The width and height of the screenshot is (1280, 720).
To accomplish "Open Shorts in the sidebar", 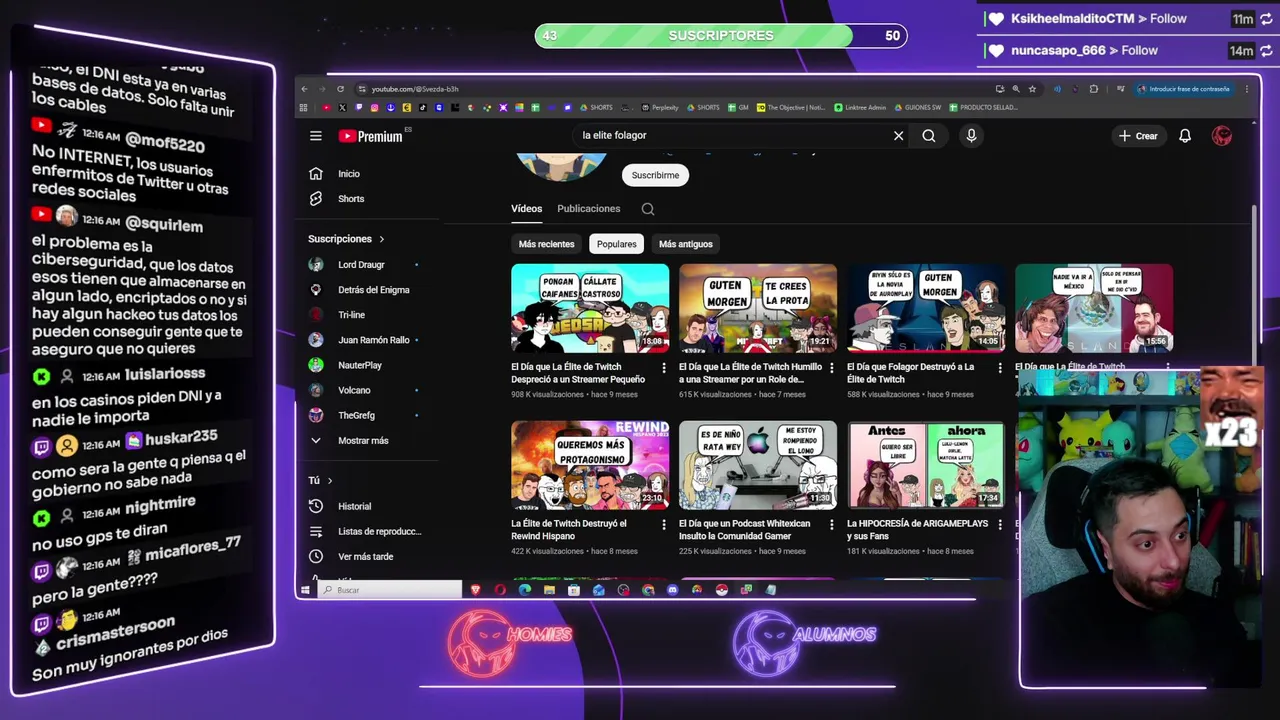I will [x=350, y=199].
